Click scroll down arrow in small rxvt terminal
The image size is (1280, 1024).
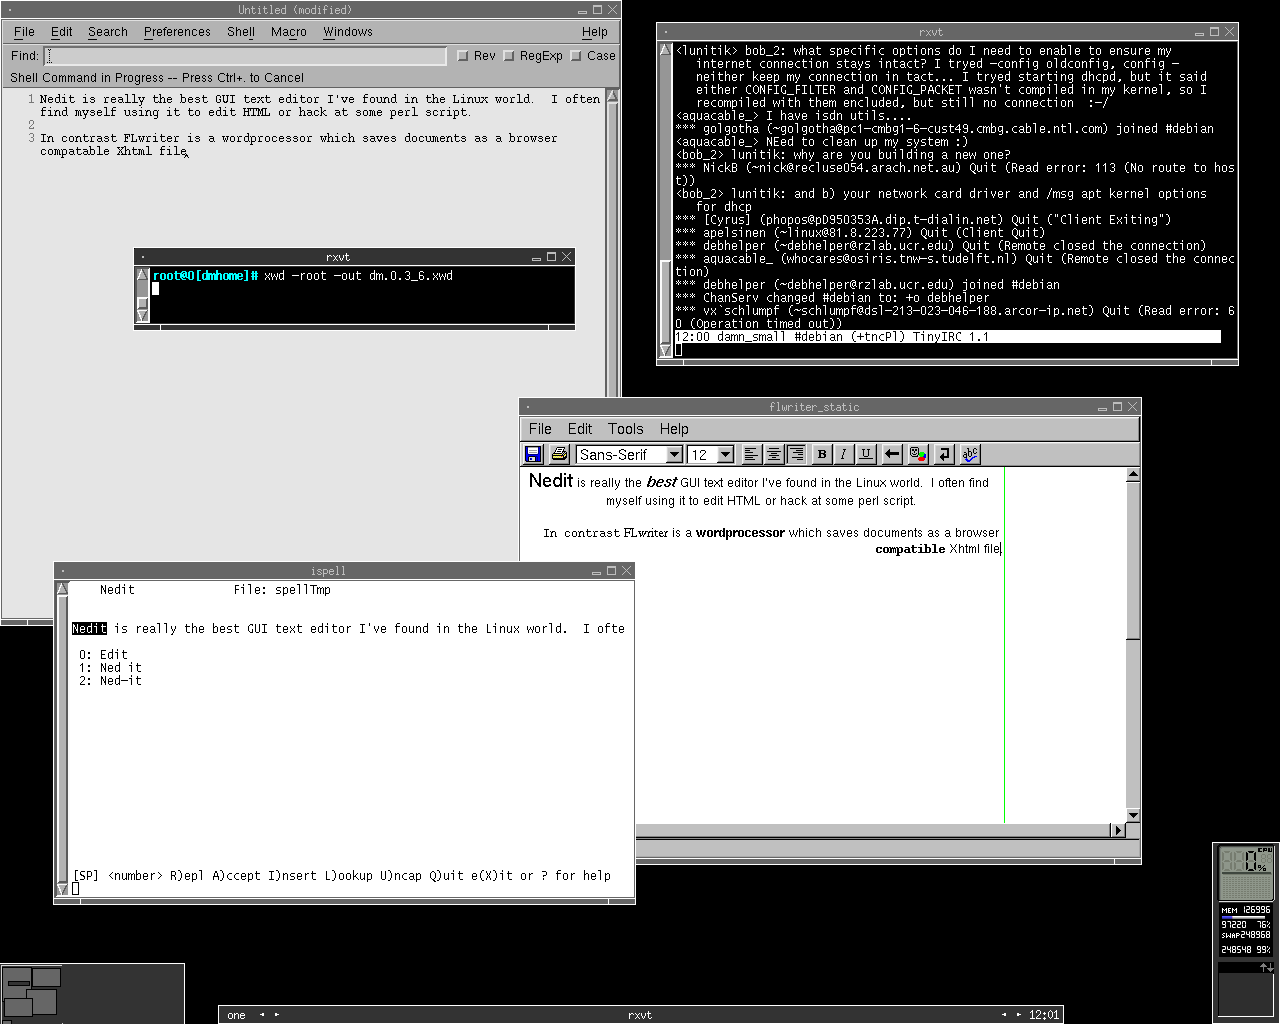click(142, 316)
